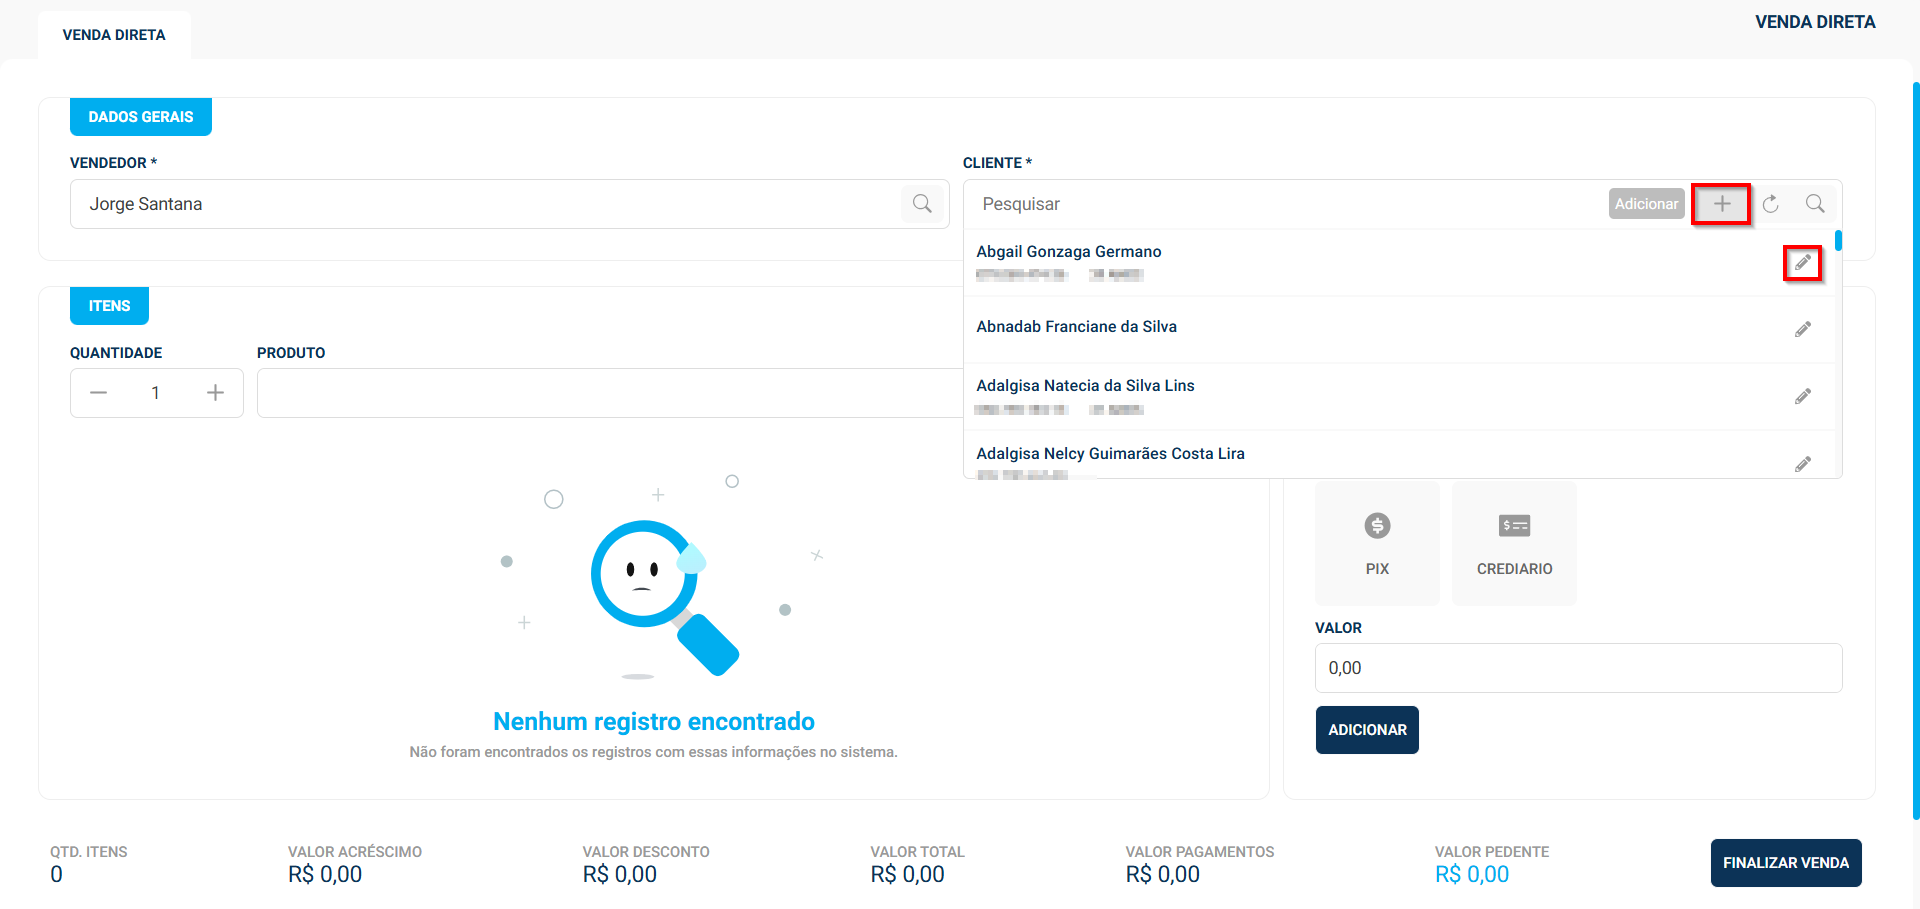Decrease the product quantity with the minus stepper

pos(98,392)
